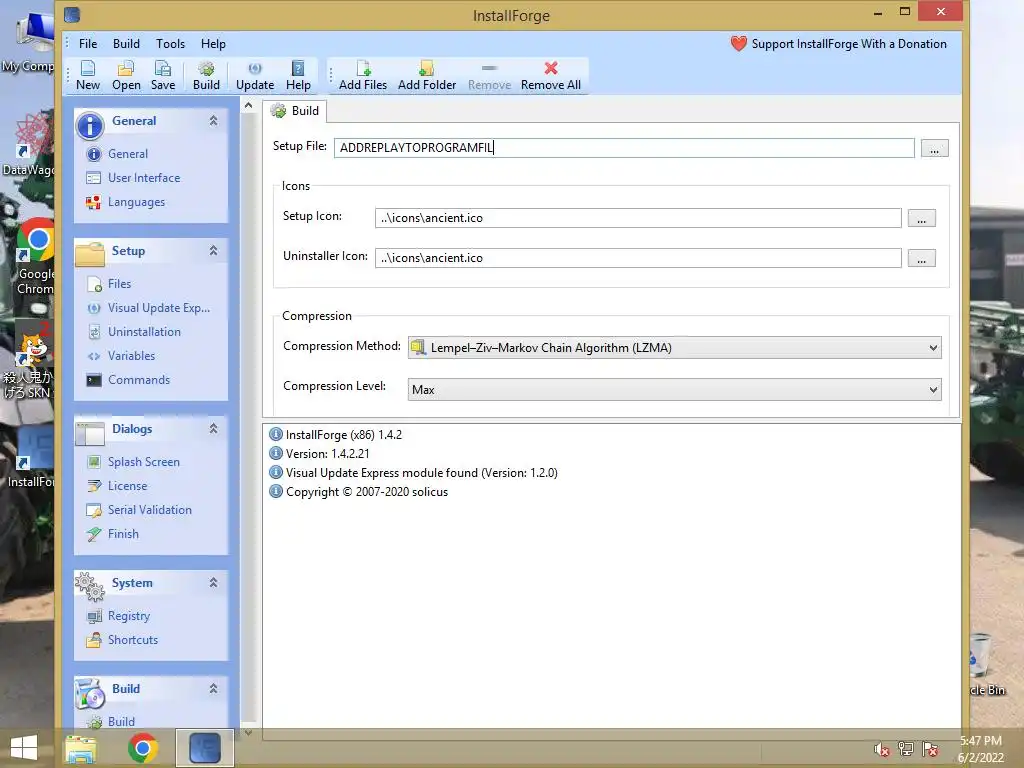
Task: Click the New project toolbar icon
Action: pos(88,75)
